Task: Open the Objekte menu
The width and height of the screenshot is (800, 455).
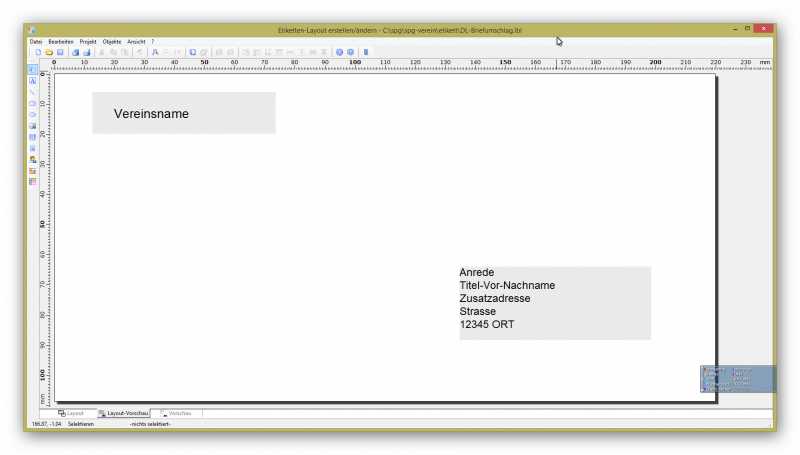Action: click(x=112, y=41)
